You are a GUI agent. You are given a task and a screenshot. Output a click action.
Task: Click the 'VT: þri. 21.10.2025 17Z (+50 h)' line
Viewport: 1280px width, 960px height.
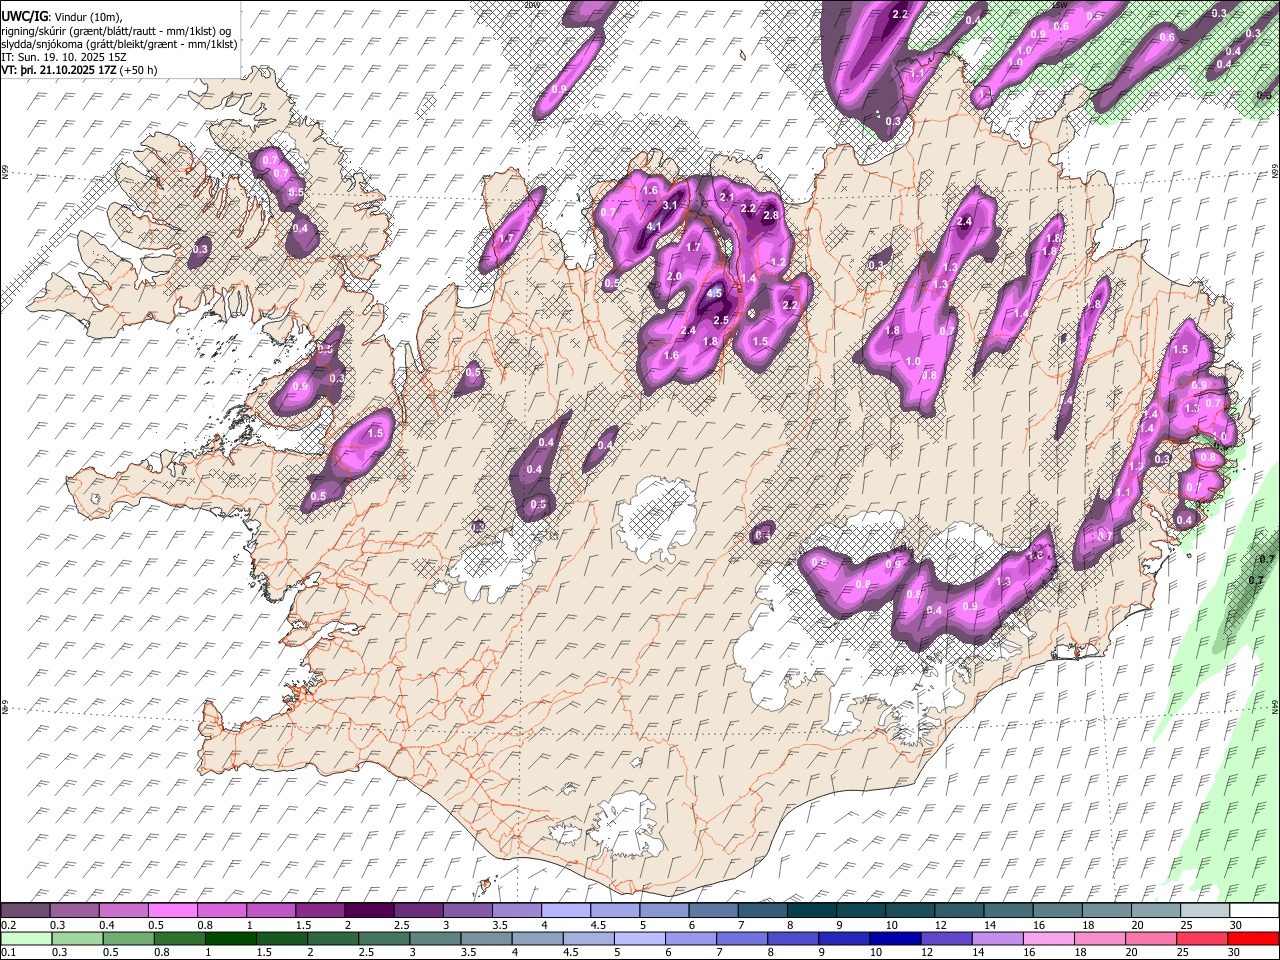80,70
